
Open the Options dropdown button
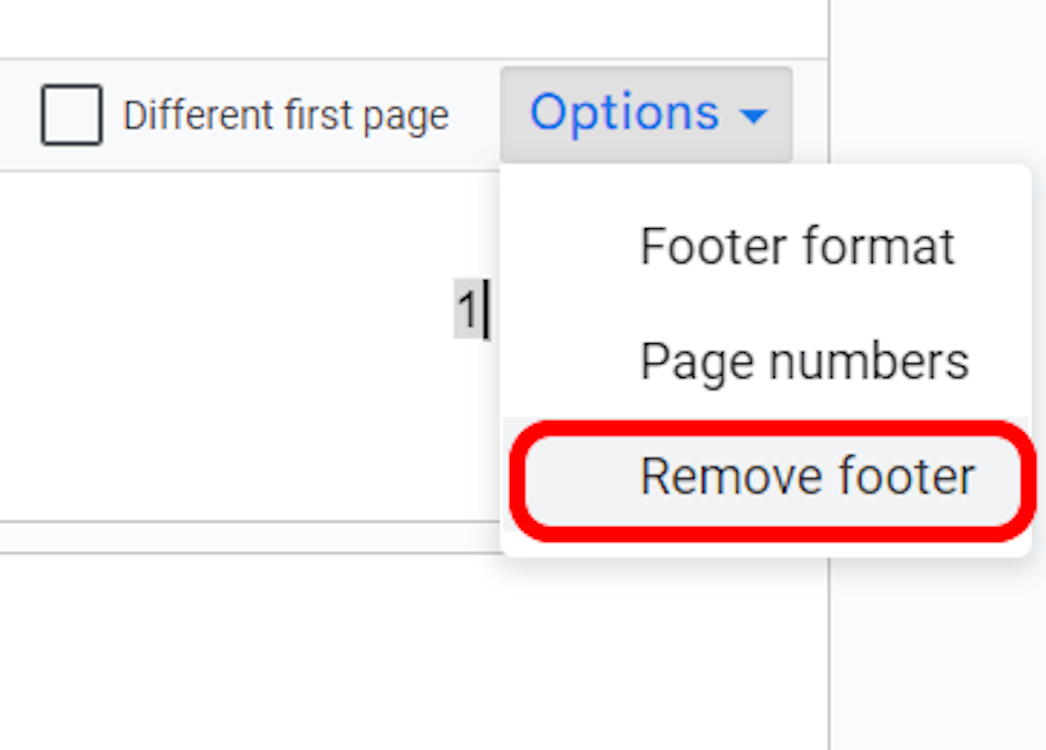point(646,114)
